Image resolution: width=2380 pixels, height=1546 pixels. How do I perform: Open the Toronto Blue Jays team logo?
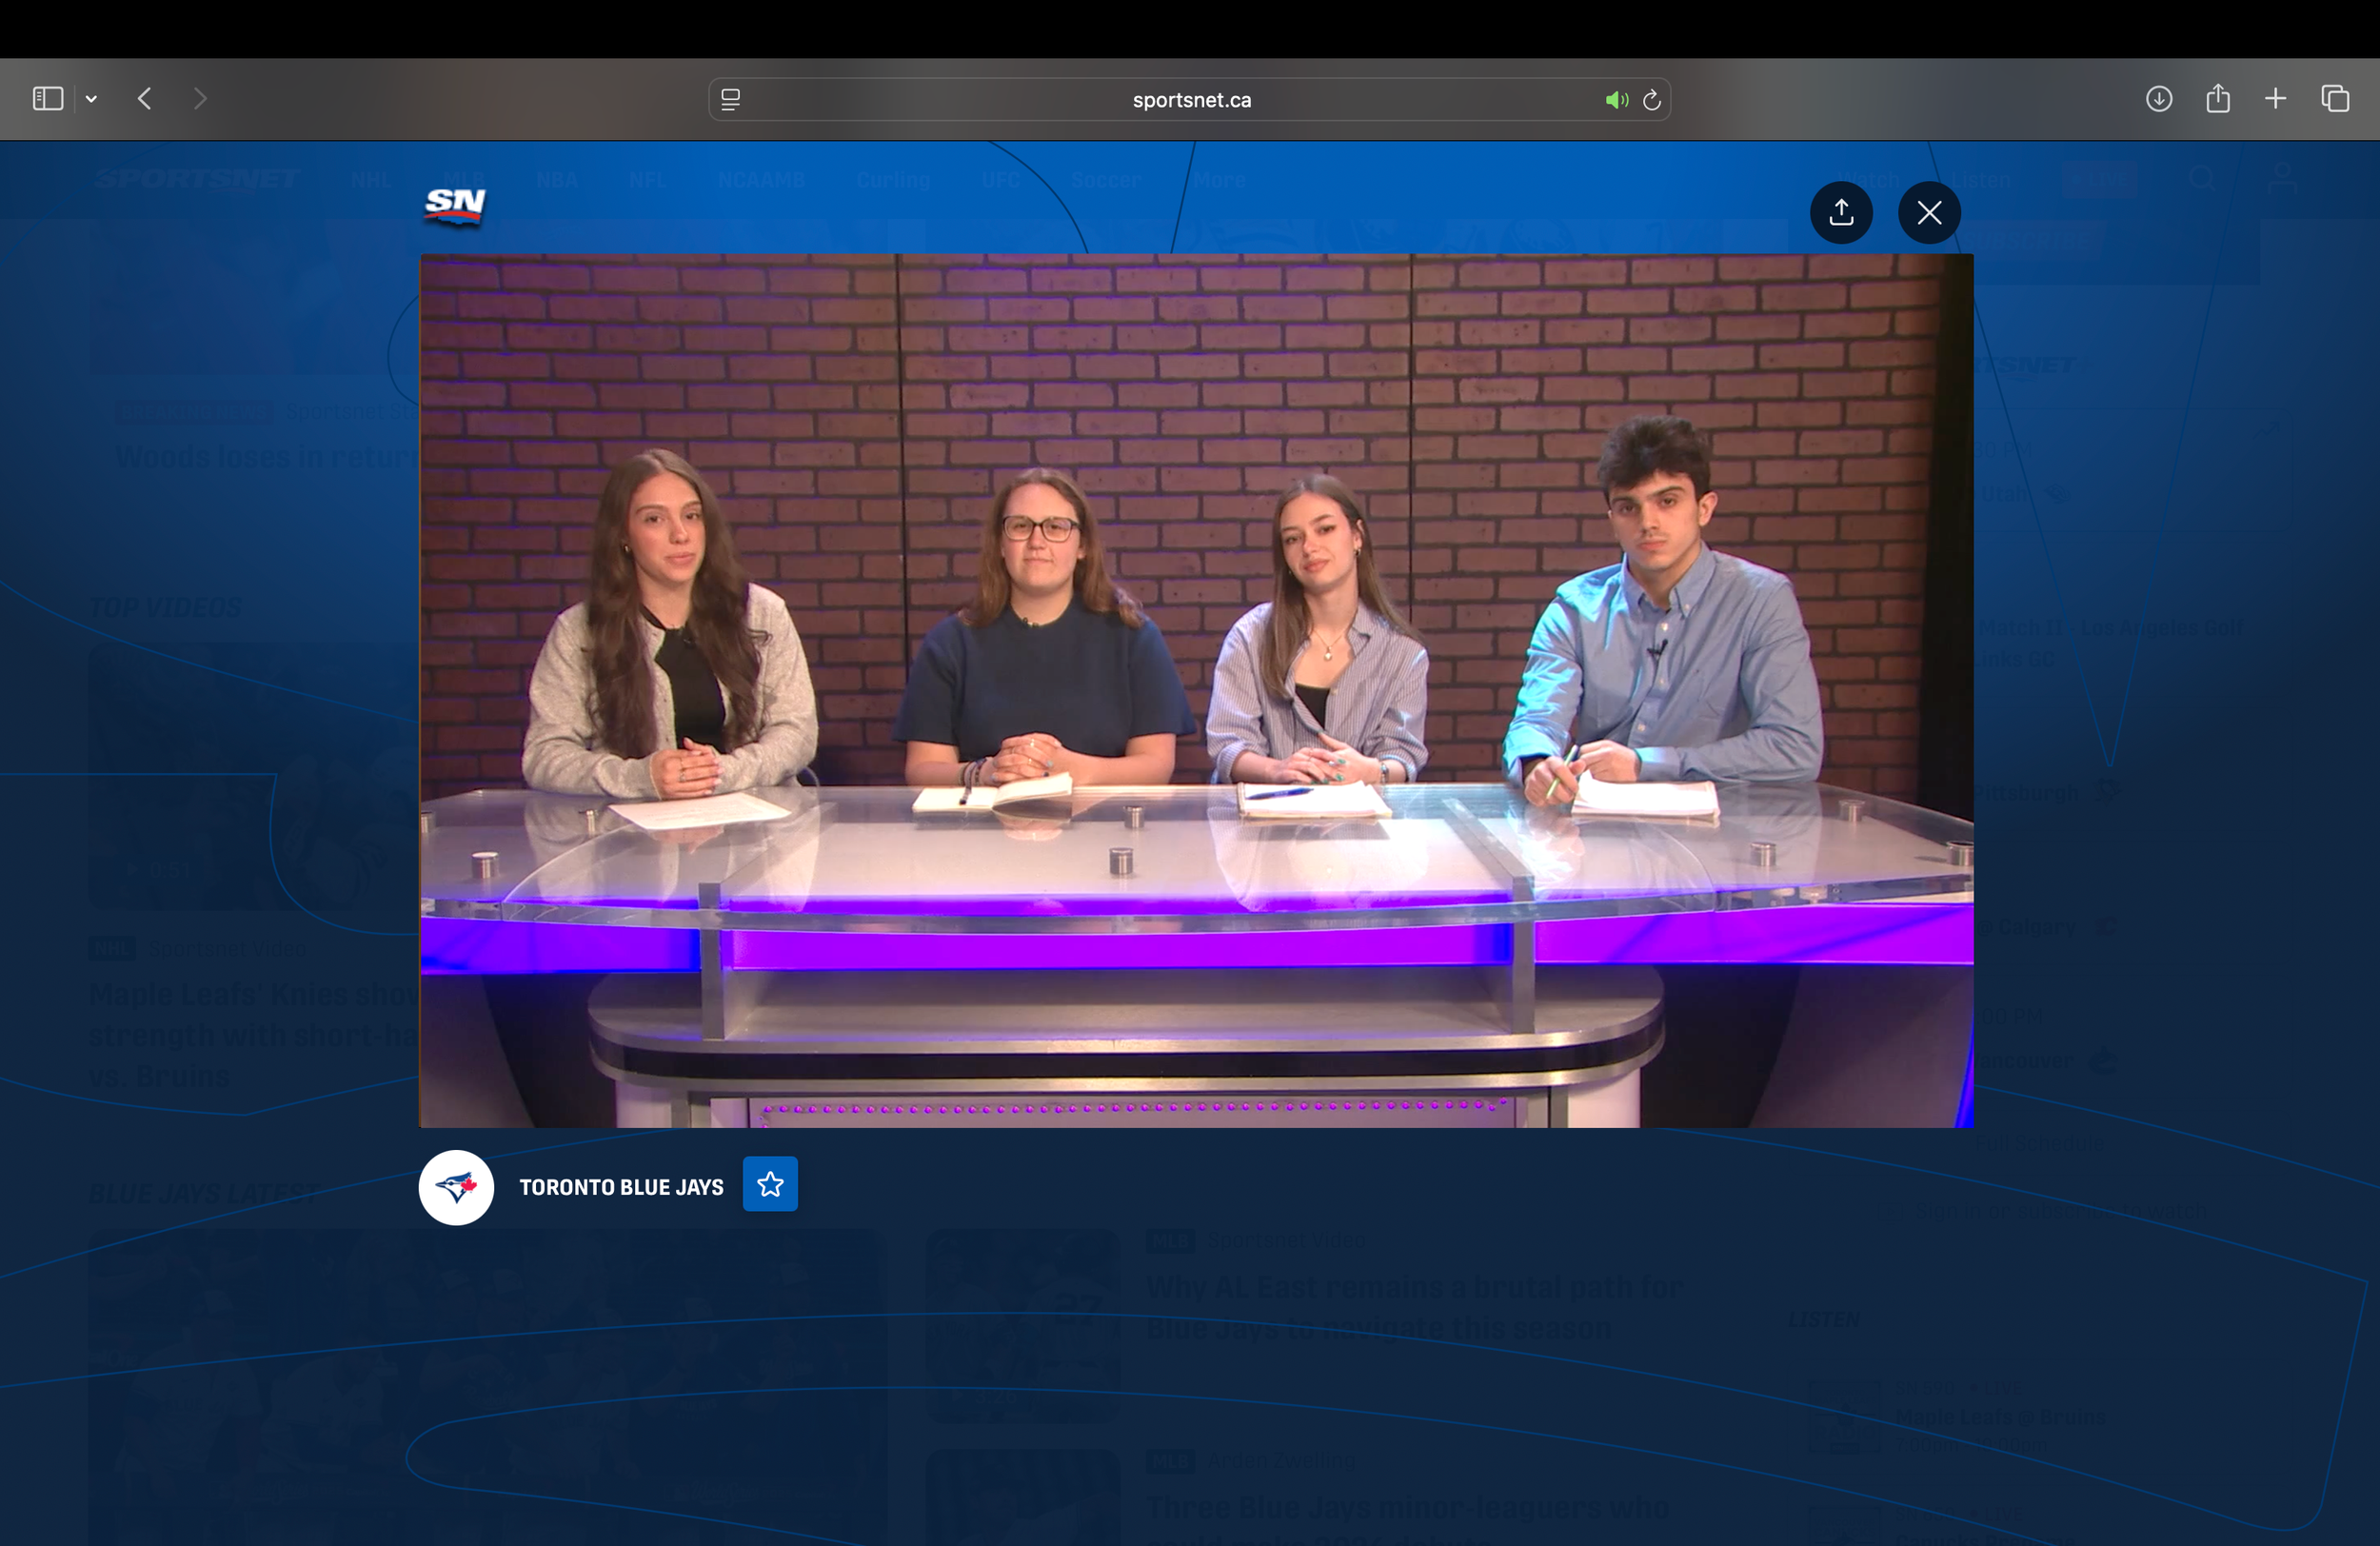456,1187
